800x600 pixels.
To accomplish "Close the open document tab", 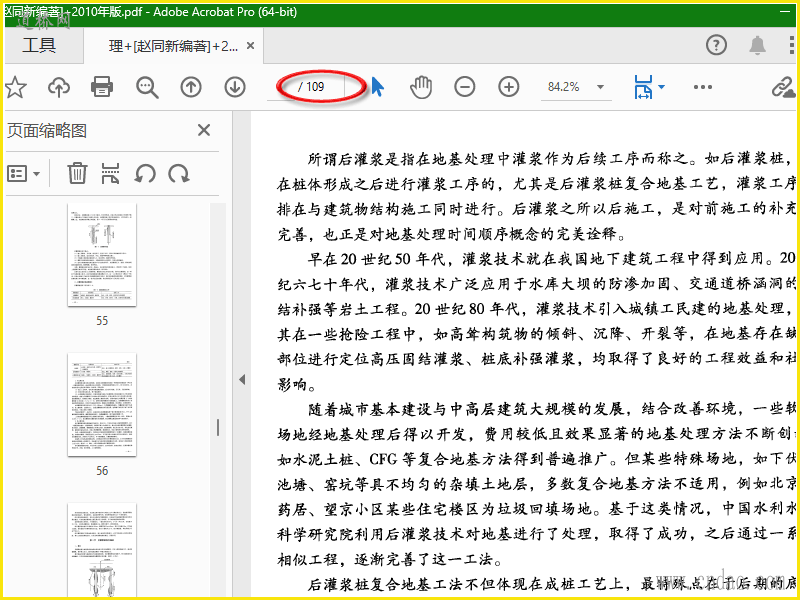I will tap(251, 46).
